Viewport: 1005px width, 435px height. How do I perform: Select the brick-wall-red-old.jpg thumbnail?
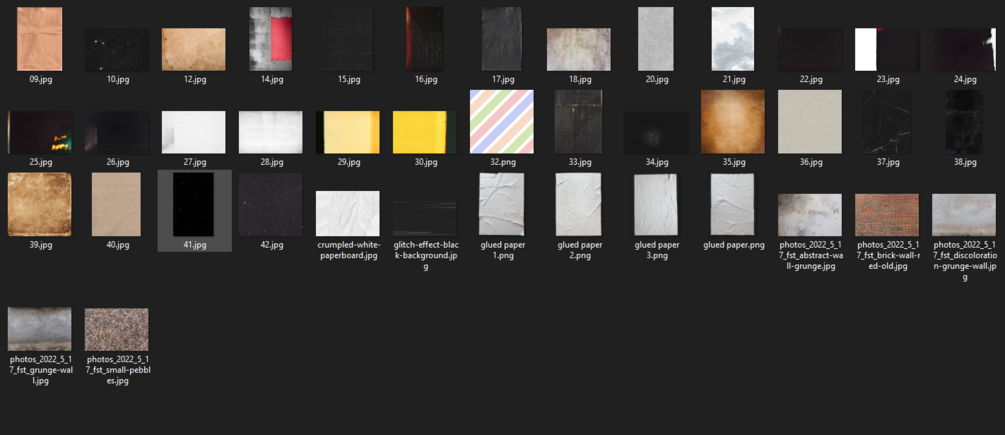click(x=887, y=215)
